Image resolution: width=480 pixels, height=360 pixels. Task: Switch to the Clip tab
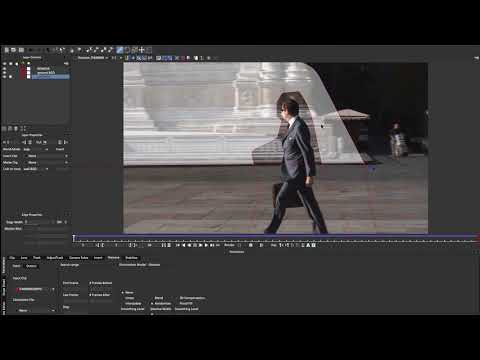(x=12, y=258)
